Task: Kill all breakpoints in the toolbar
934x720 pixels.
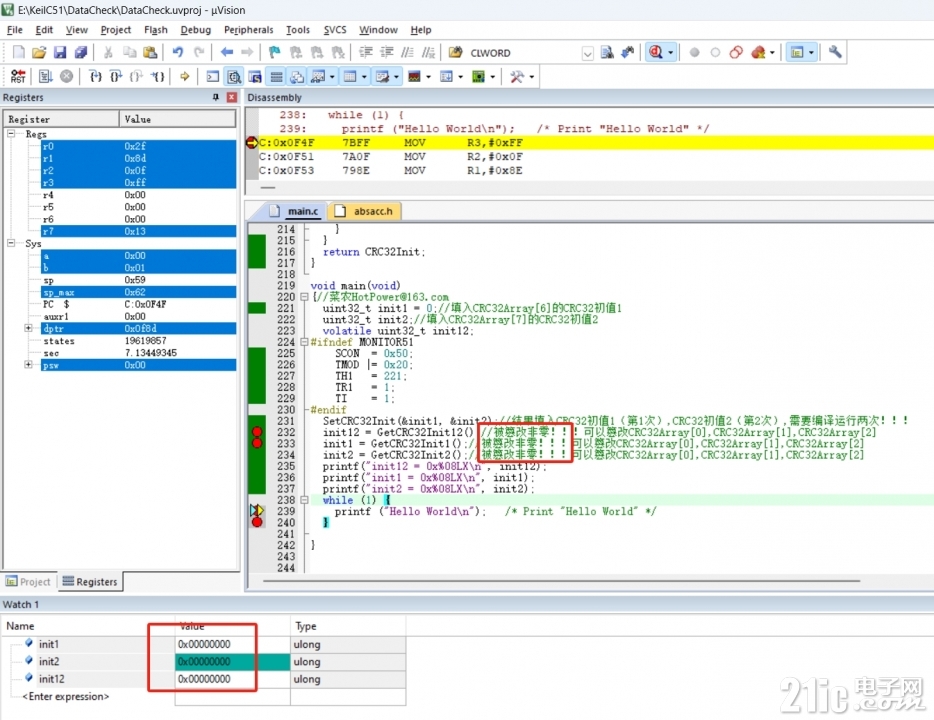Action: pos(758,52)
